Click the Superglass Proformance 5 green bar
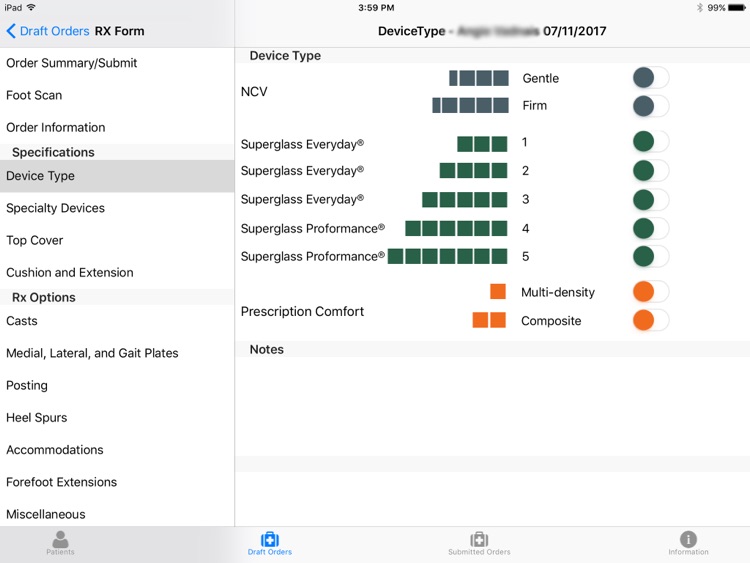This screenshot has height=563, width=750. [447, 256]
